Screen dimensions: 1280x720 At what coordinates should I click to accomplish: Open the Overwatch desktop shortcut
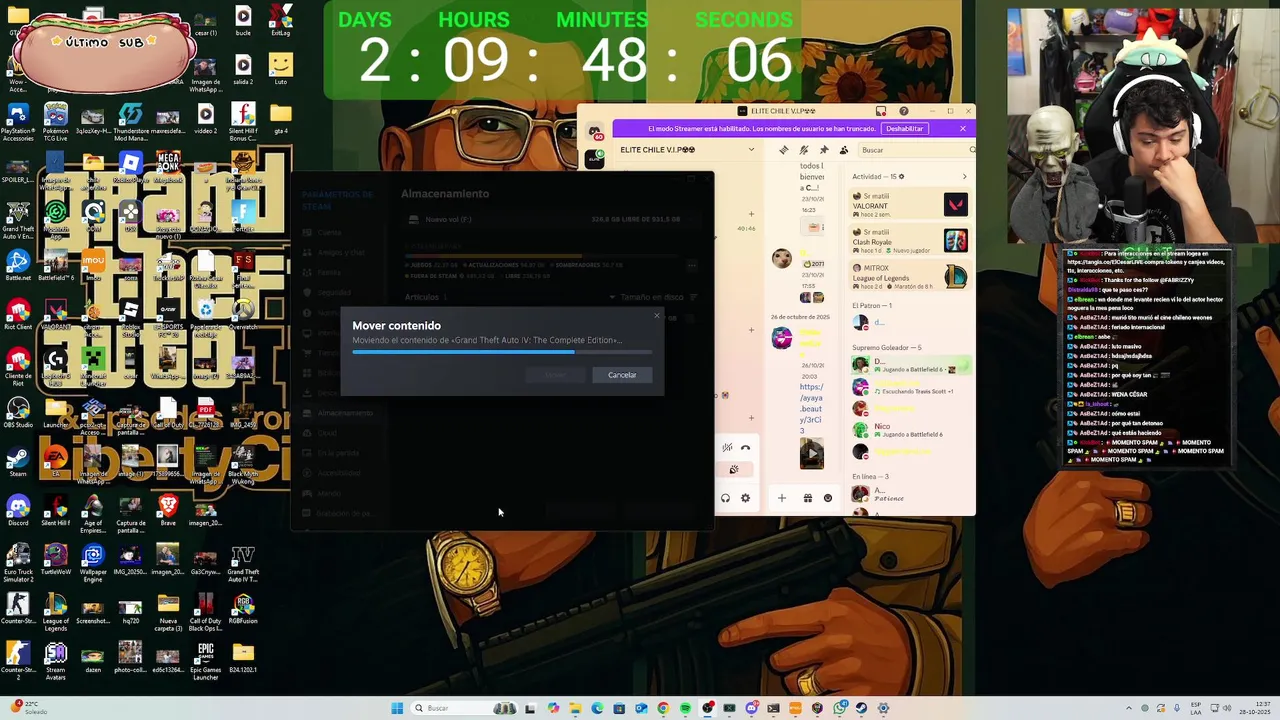243,314
